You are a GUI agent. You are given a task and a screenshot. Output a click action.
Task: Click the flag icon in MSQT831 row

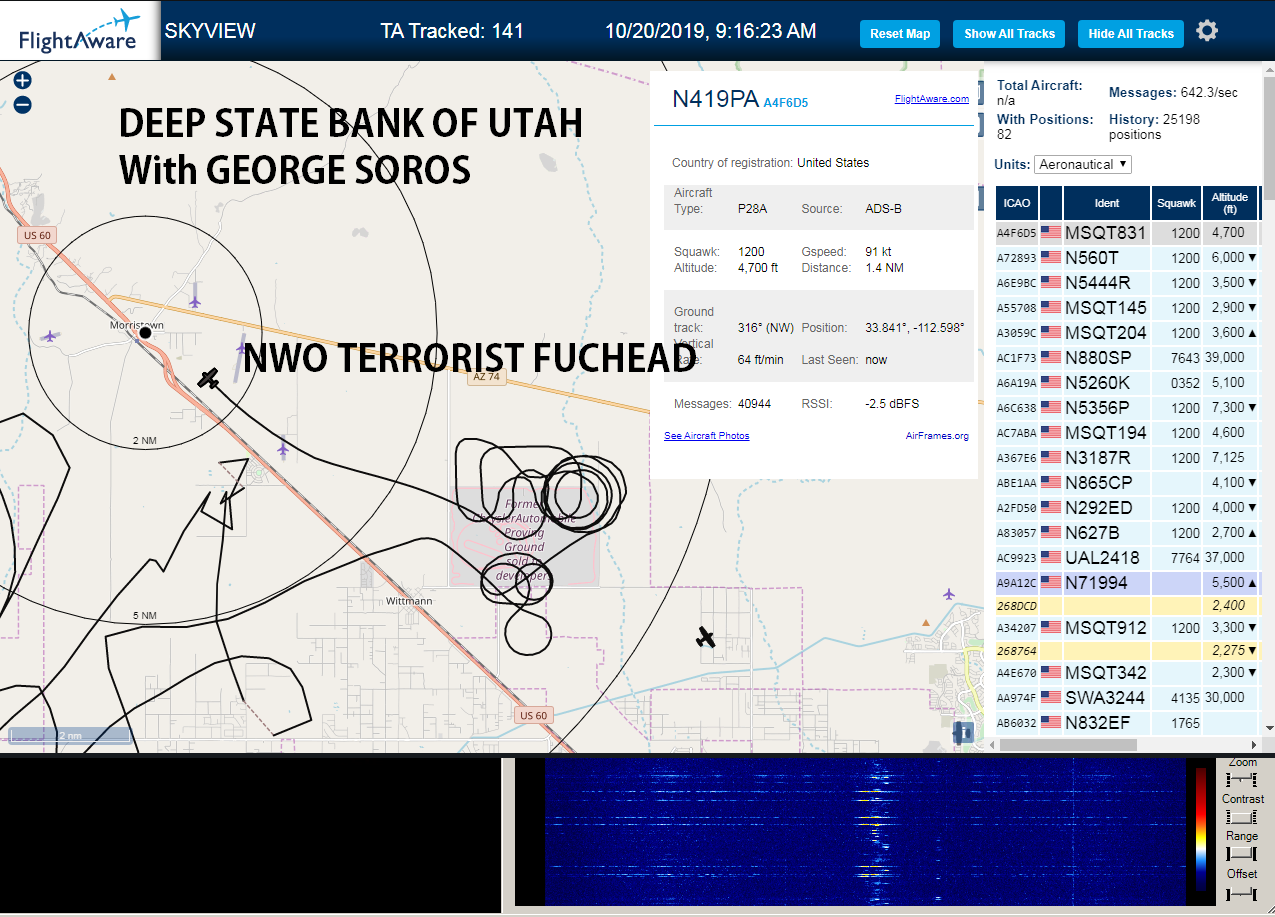[x=1050, y=233]
